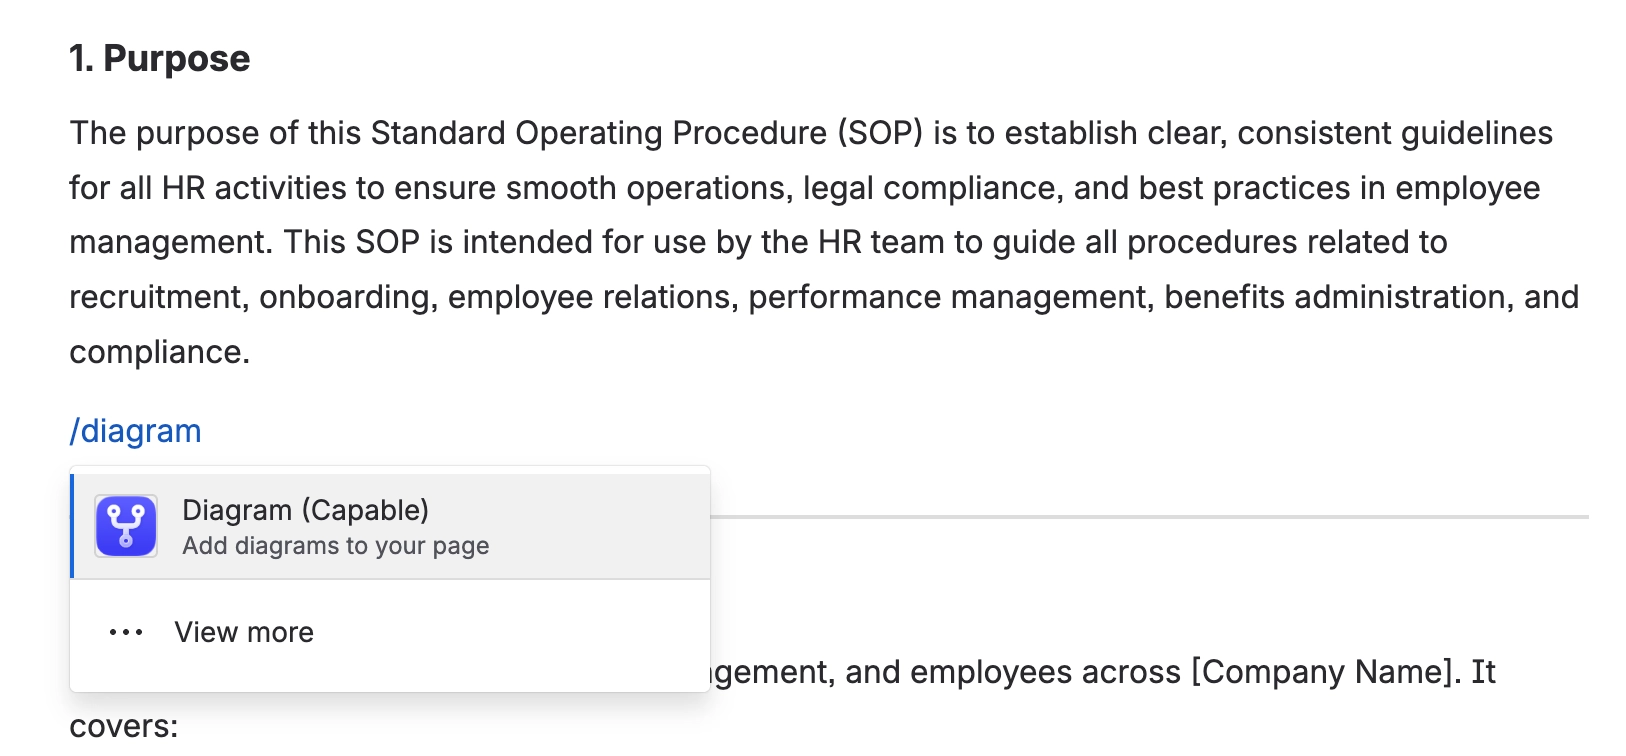Click the Add diagrams to your page description
Image resolution: width=1626 pixels, height=756 pixels.
pyautogui.click(x=335, y=545)
